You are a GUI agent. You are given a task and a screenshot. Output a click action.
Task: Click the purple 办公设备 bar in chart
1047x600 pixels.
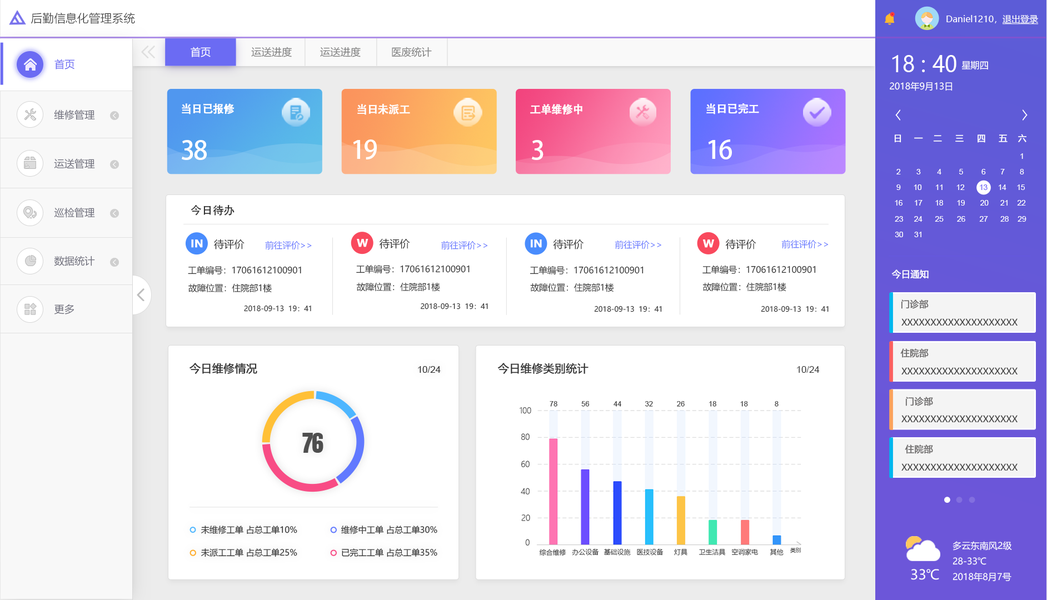pyautogui.click(x=585, y=507)
